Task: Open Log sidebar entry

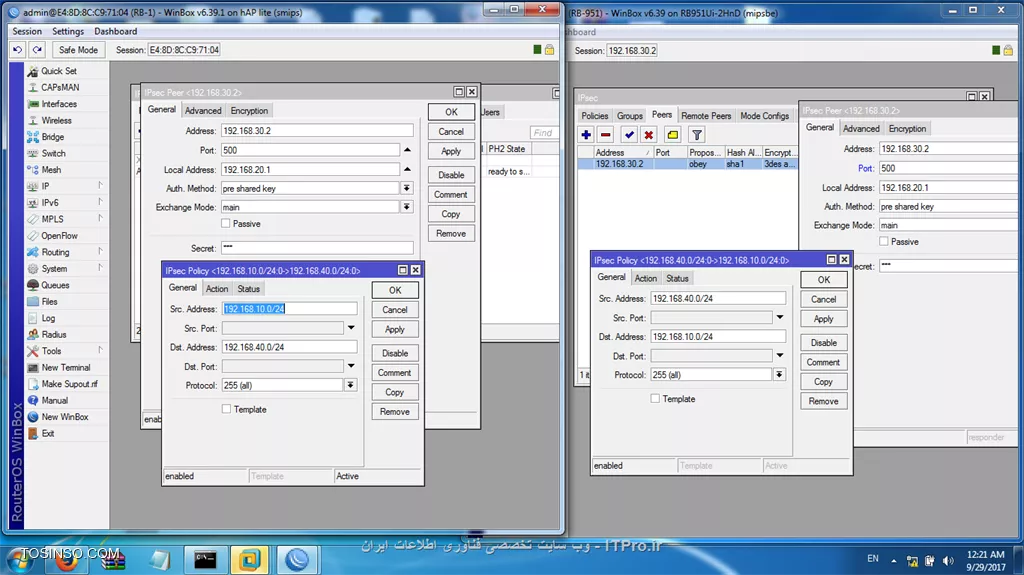Action: click(x=48, y=318)
